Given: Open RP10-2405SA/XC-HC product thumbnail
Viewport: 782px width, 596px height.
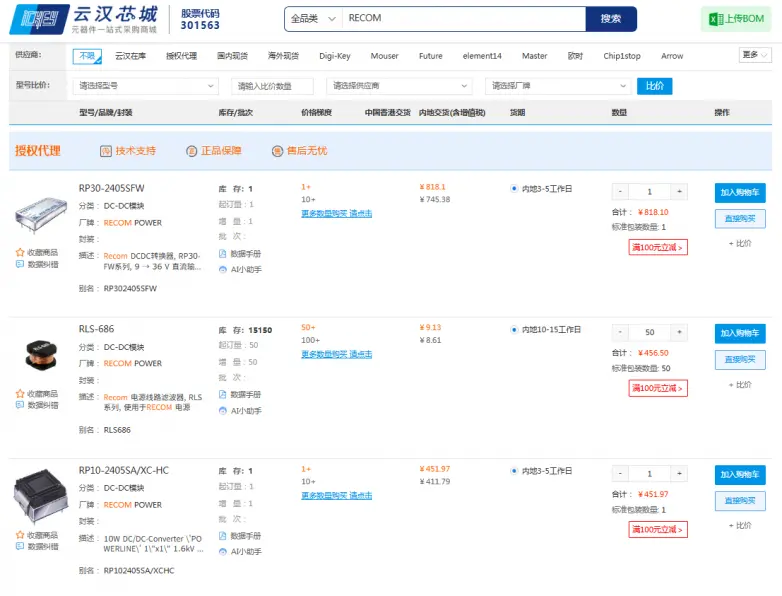Looking at the screenshot, I should (x=41, y=496).
